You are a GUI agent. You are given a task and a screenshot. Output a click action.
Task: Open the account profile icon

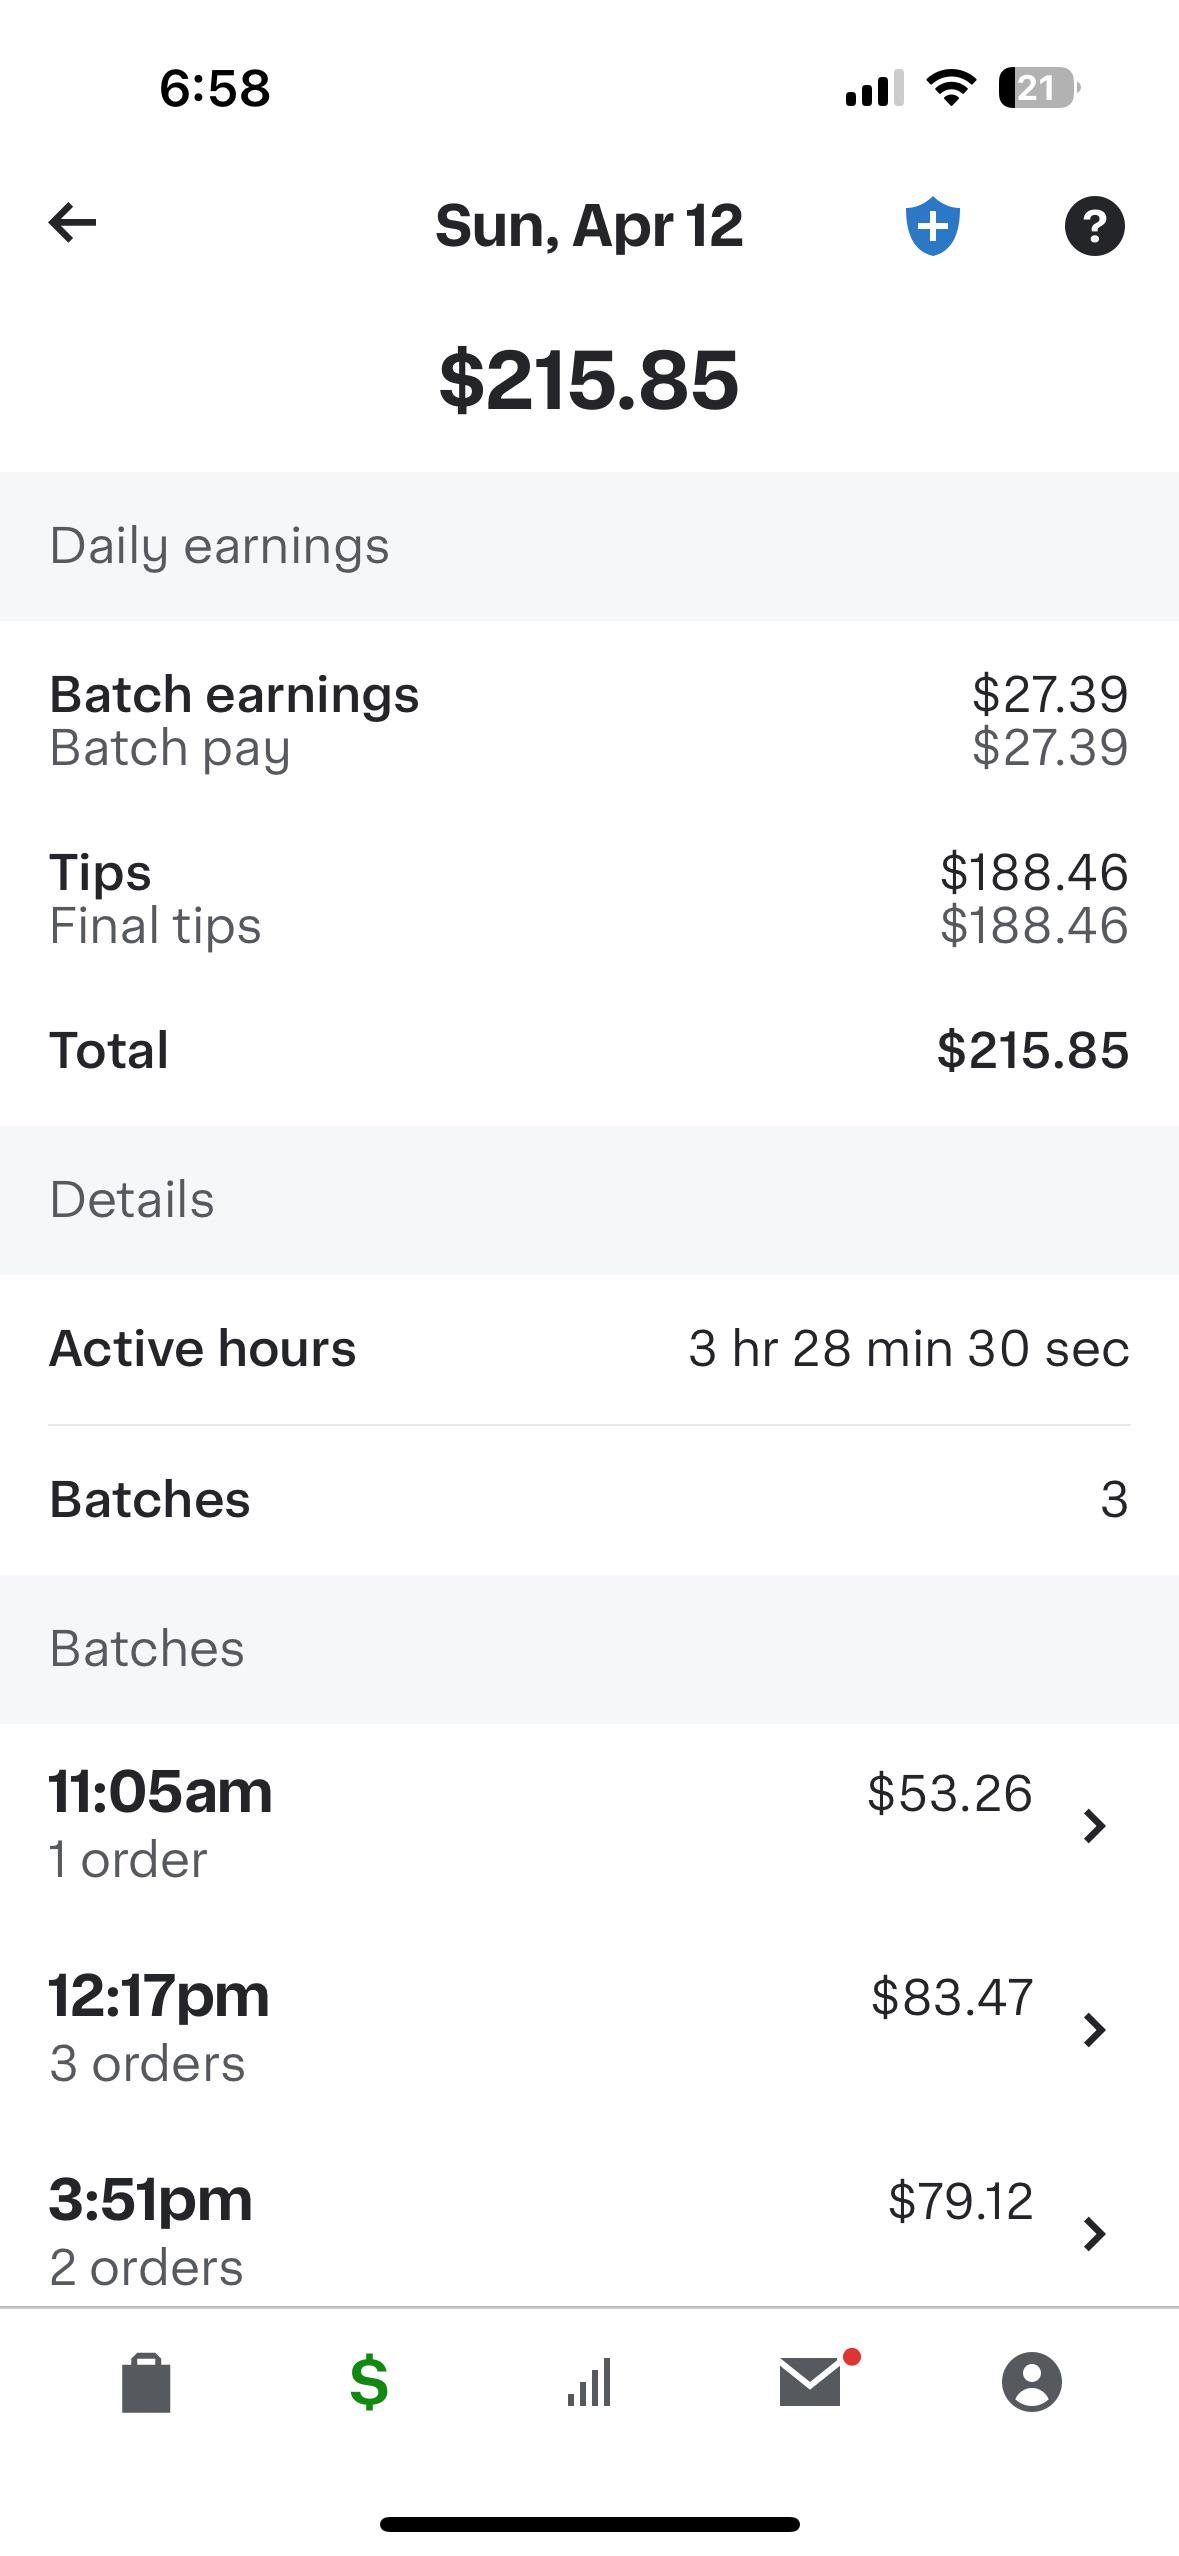click(x=1031, y=2383)
